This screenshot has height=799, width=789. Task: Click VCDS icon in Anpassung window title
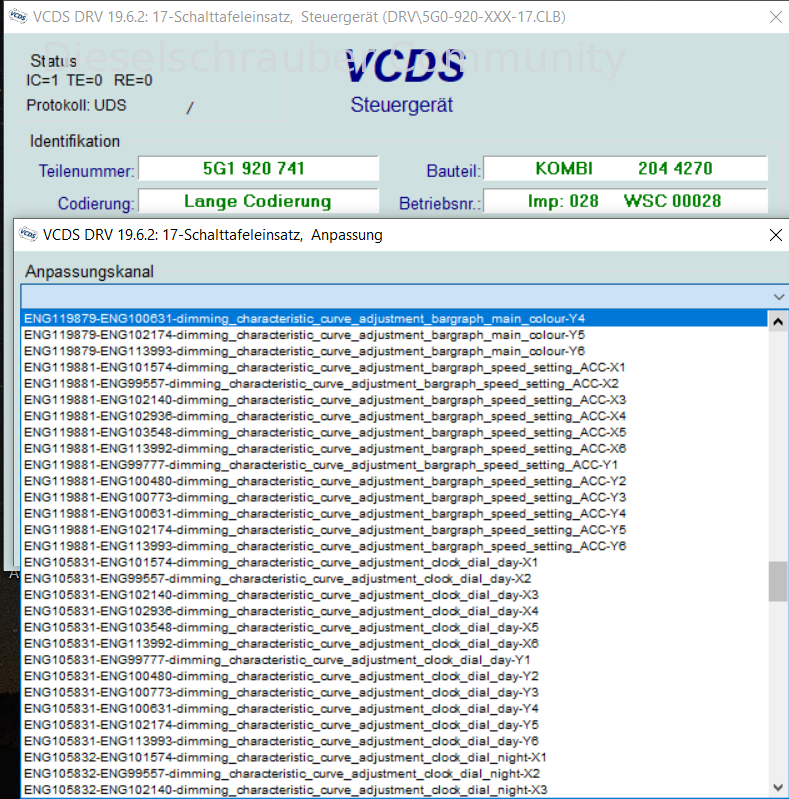28,234
